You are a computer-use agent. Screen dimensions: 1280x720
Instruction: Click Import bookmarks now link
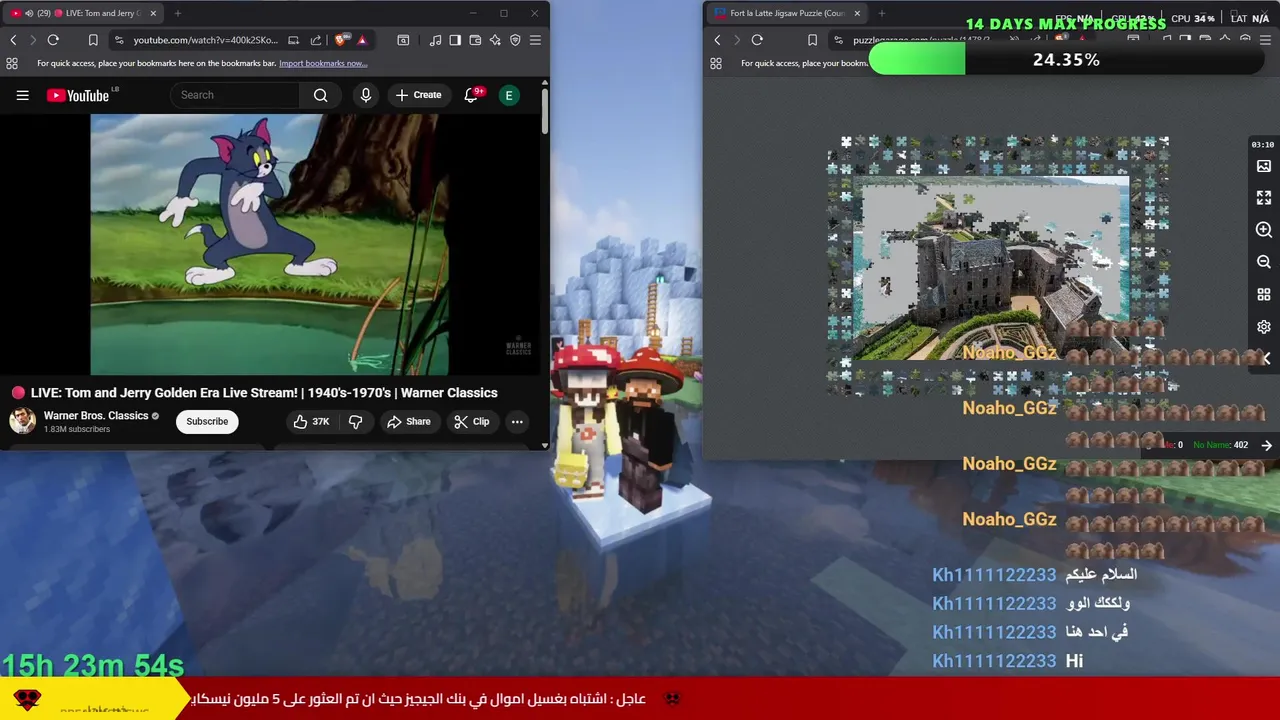(x=323, y=63)
